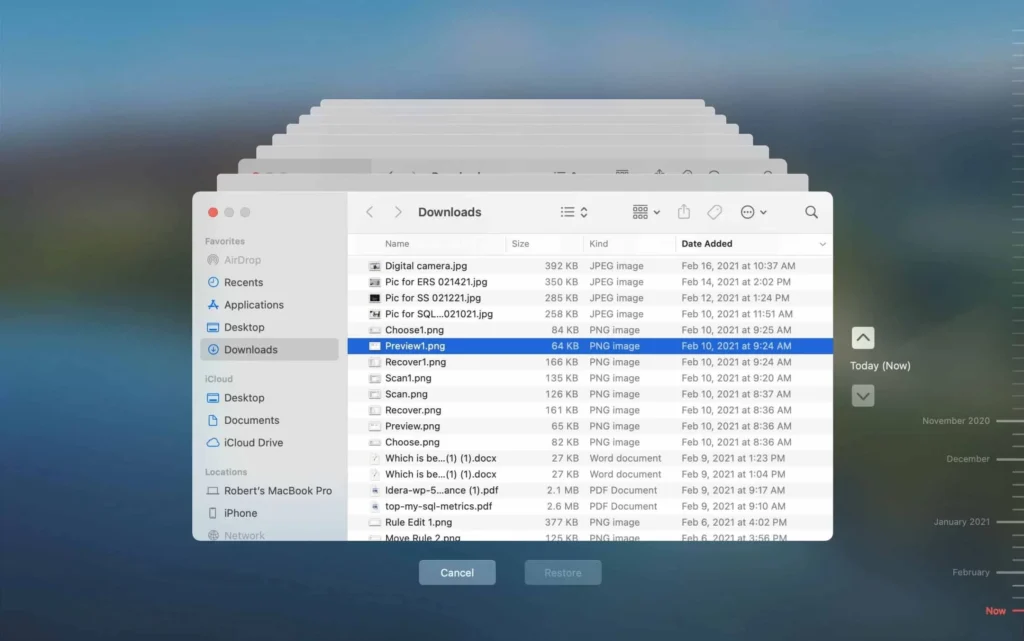Open Applications in the sidebar
The width and height of the screenshot is (1024, 641).
(269, 305)
